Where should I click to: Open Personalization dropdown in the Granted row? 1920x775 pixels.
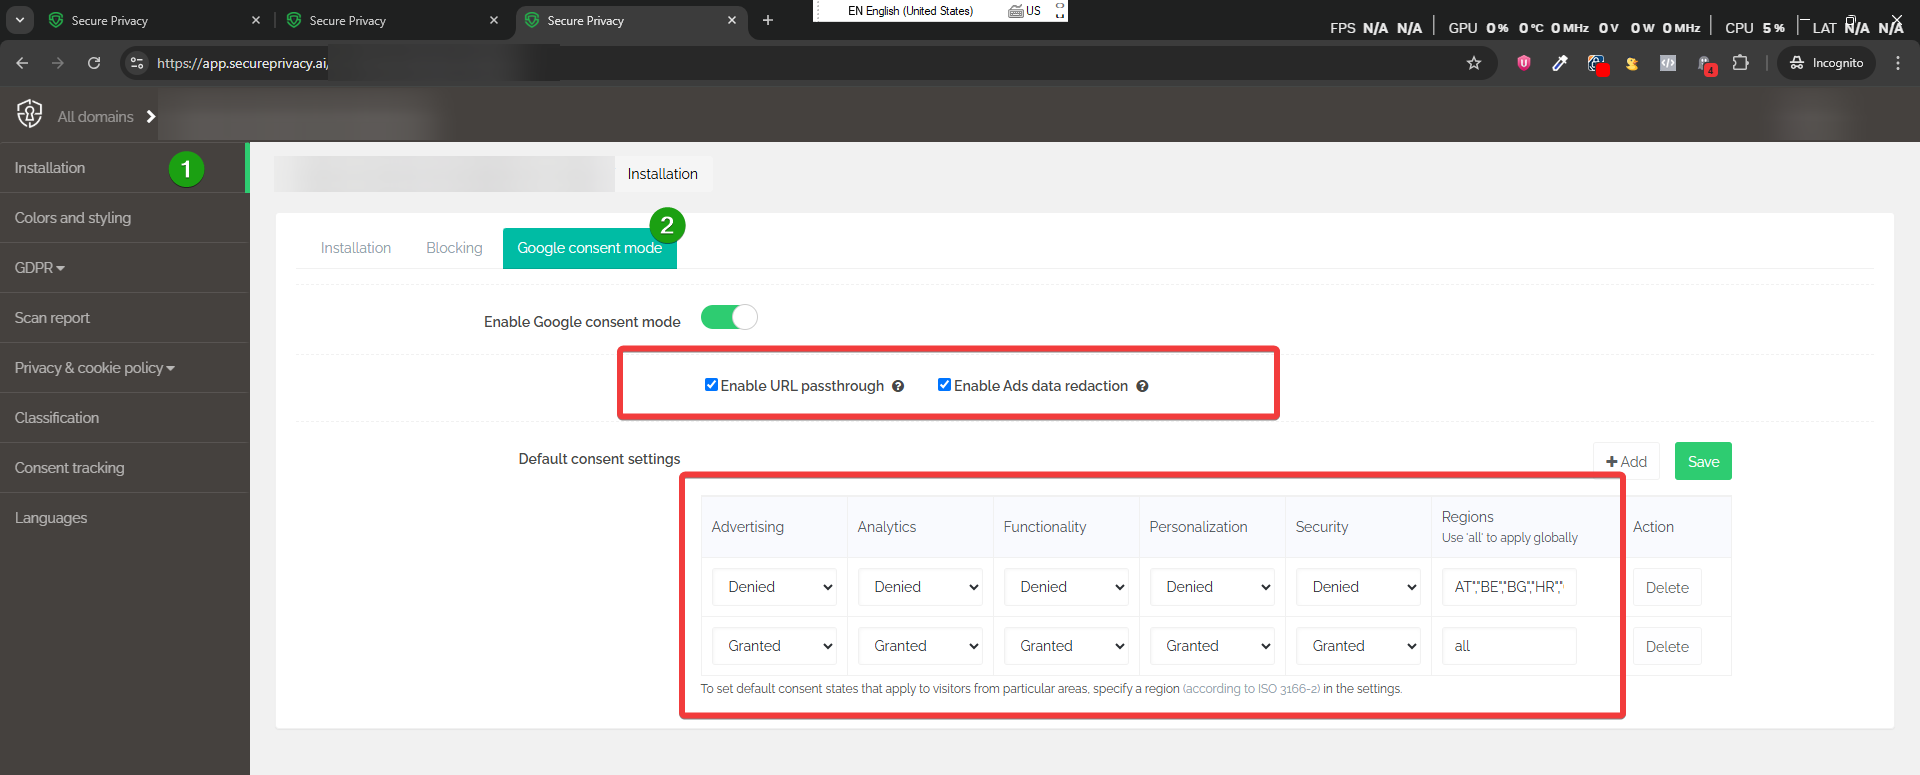[1212, 646]
